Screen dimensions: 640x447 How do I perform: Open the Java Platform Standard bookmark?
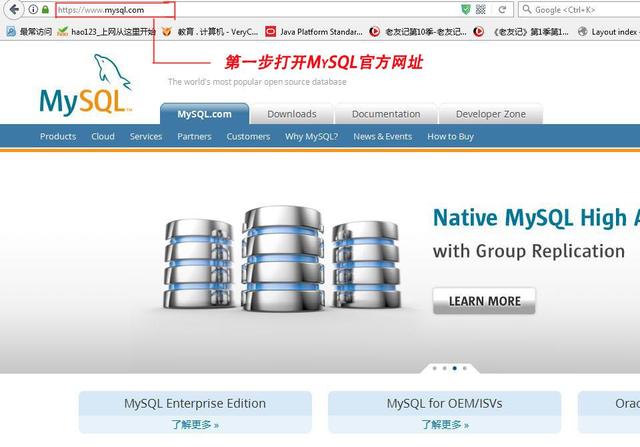[x=314, y=31]
